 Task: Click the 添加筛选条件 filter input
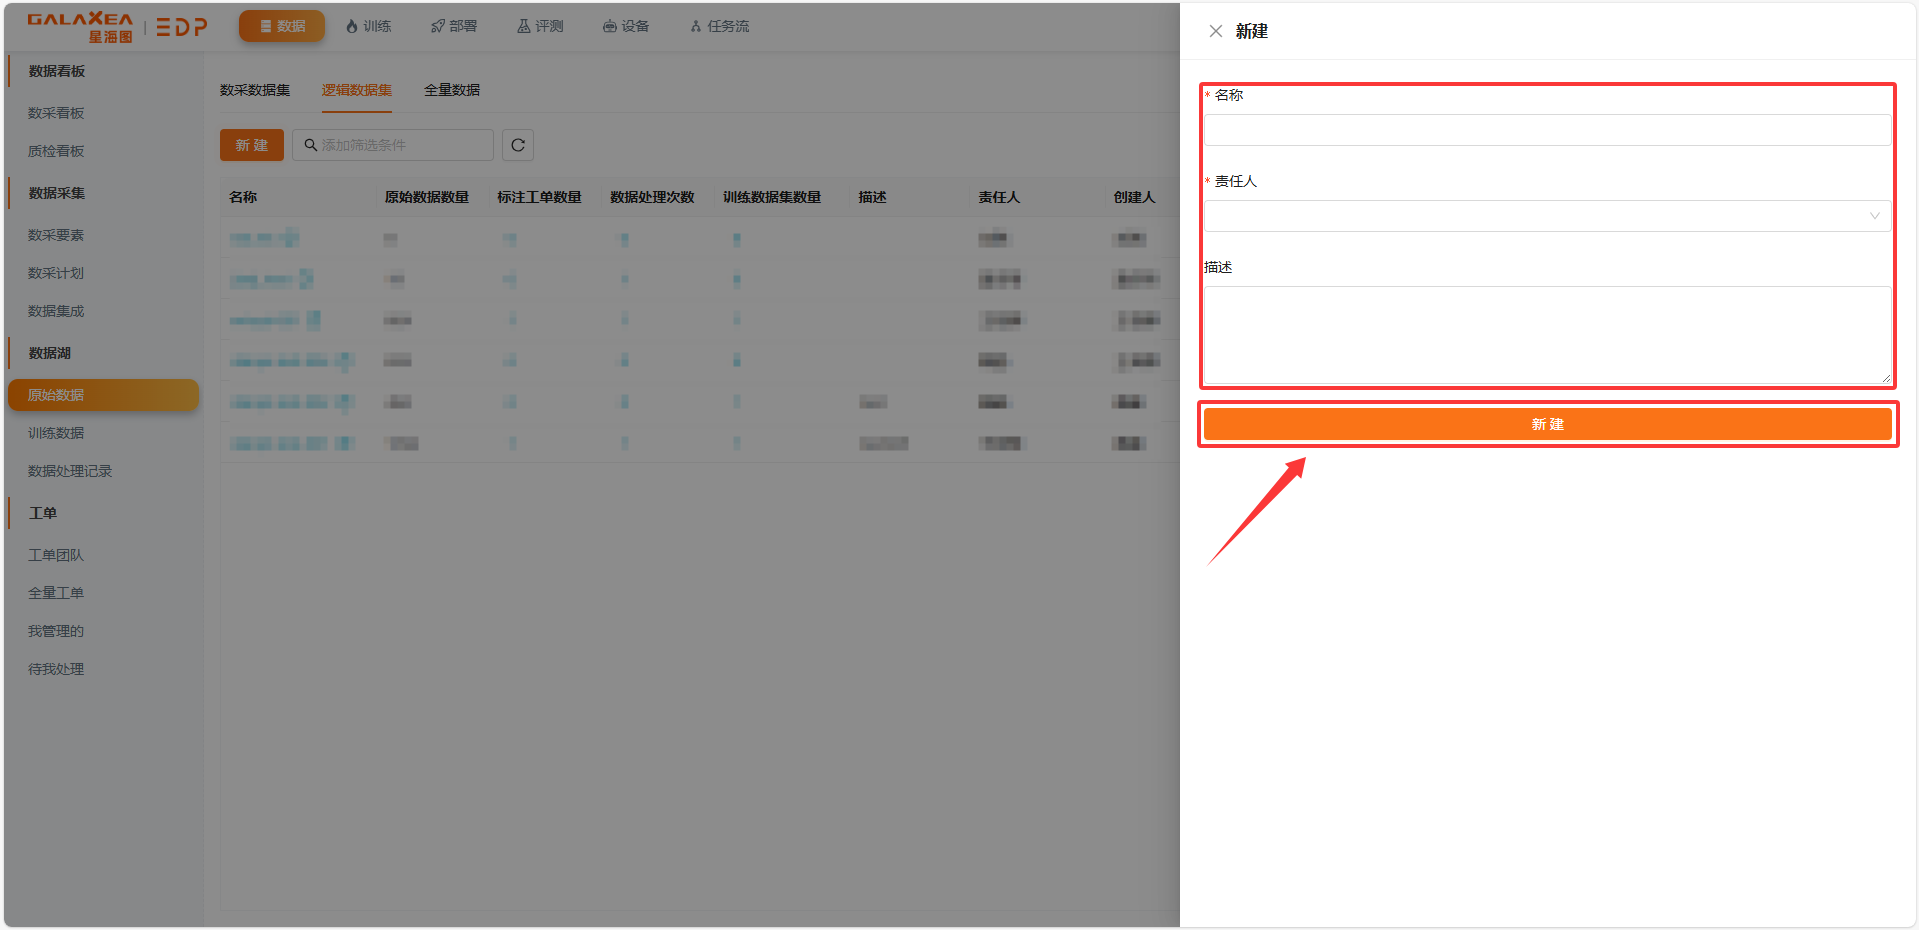pos(400,145)
